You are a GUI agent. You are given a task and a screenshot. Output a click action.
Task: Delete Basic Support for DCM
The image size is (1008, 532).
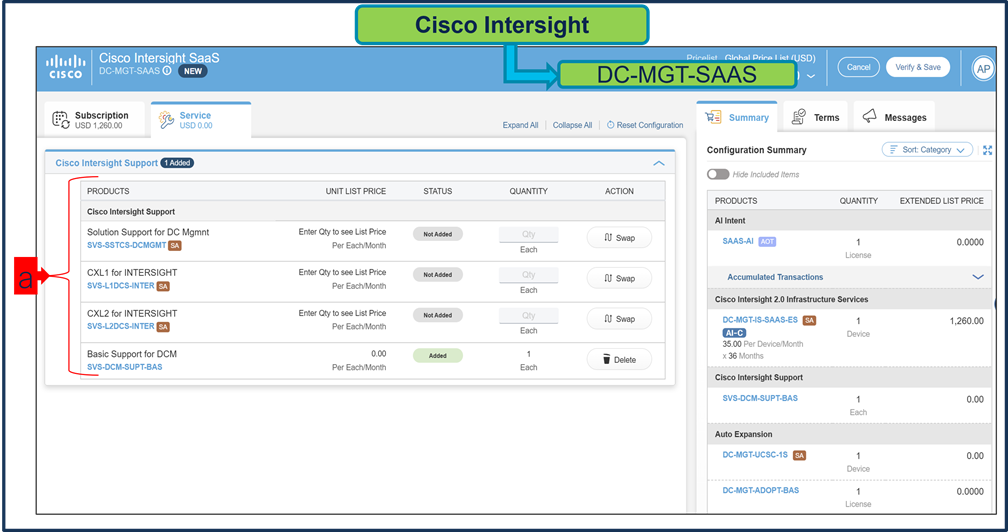619,360
